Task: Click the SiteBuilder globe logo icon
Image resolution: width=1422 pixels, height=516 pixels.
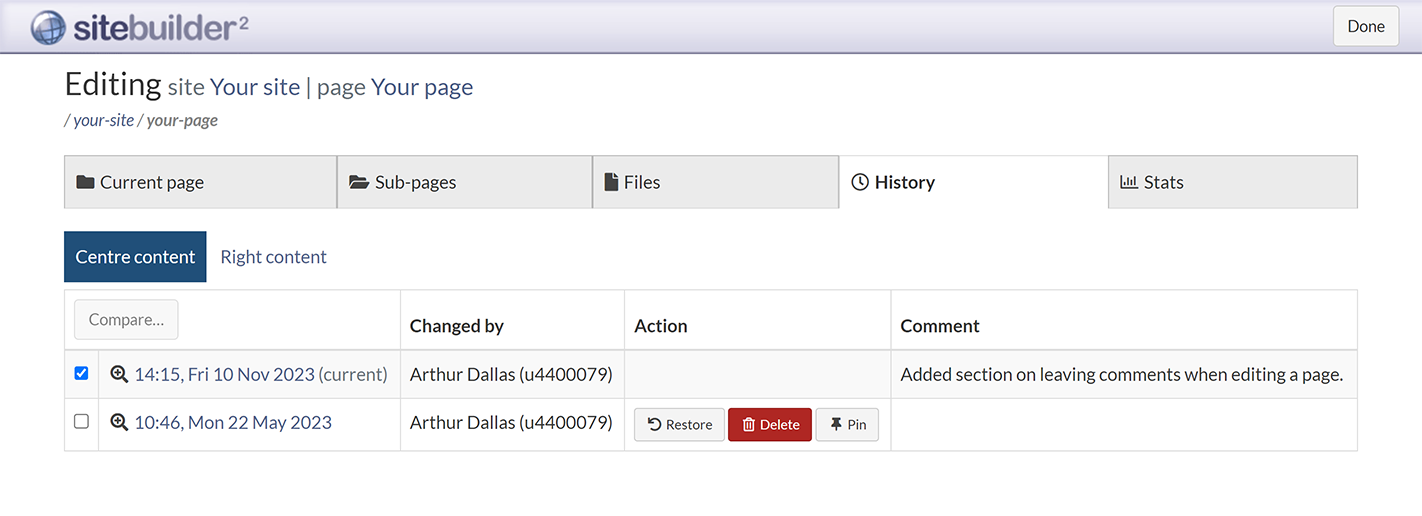Action: point(48,27)
